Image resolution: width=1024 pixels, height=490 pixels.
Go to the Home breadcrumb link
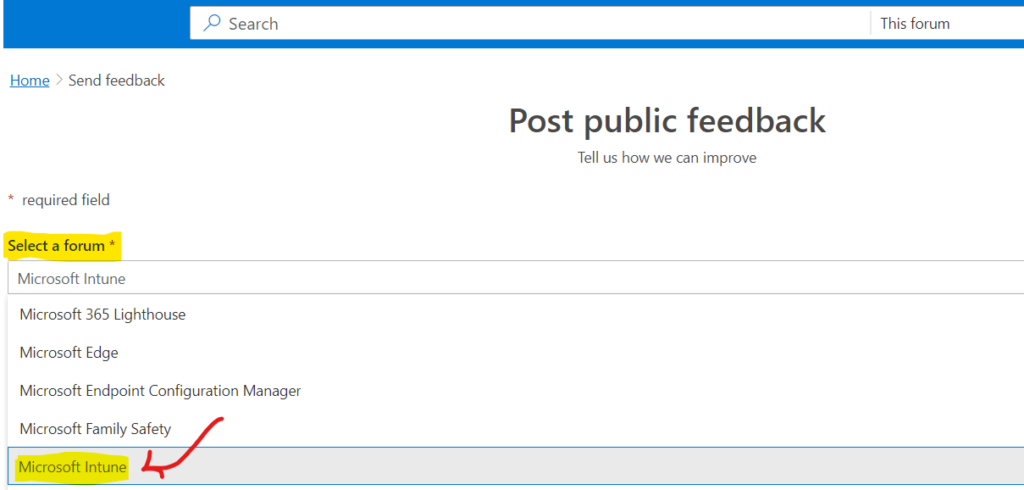pyautogui.click(x=29, y=80)
